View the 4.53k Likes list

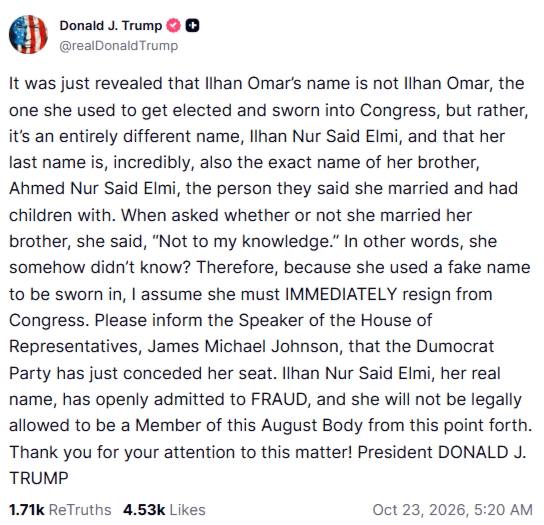[164, 510]
